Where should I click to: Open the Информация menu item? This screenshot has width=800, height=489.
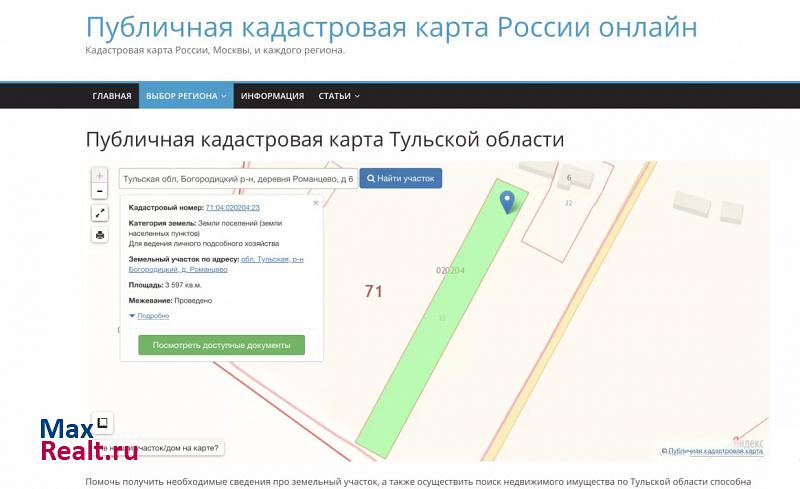point(272,96)
